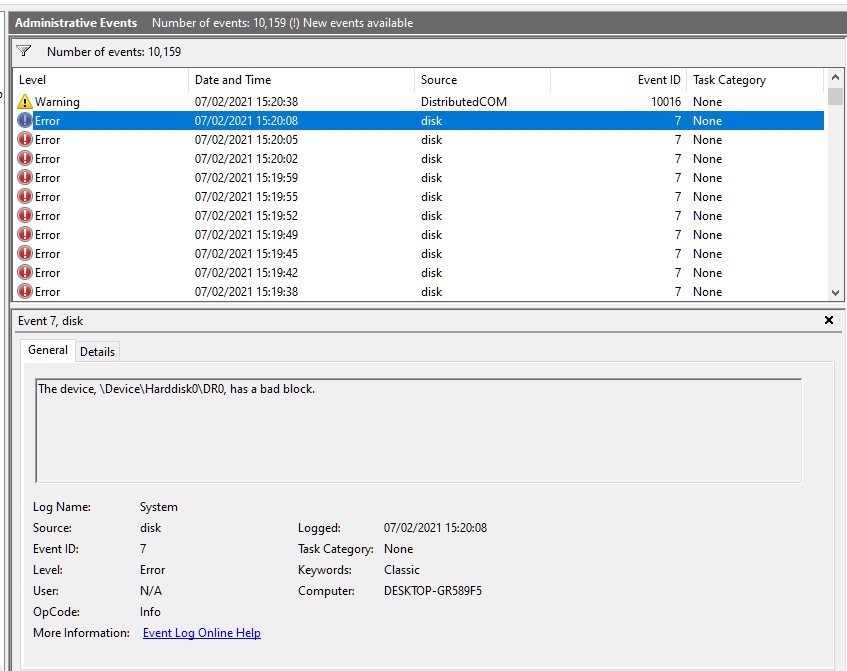
Task: Click the filter funnel icon
Action: pos(24,51)
